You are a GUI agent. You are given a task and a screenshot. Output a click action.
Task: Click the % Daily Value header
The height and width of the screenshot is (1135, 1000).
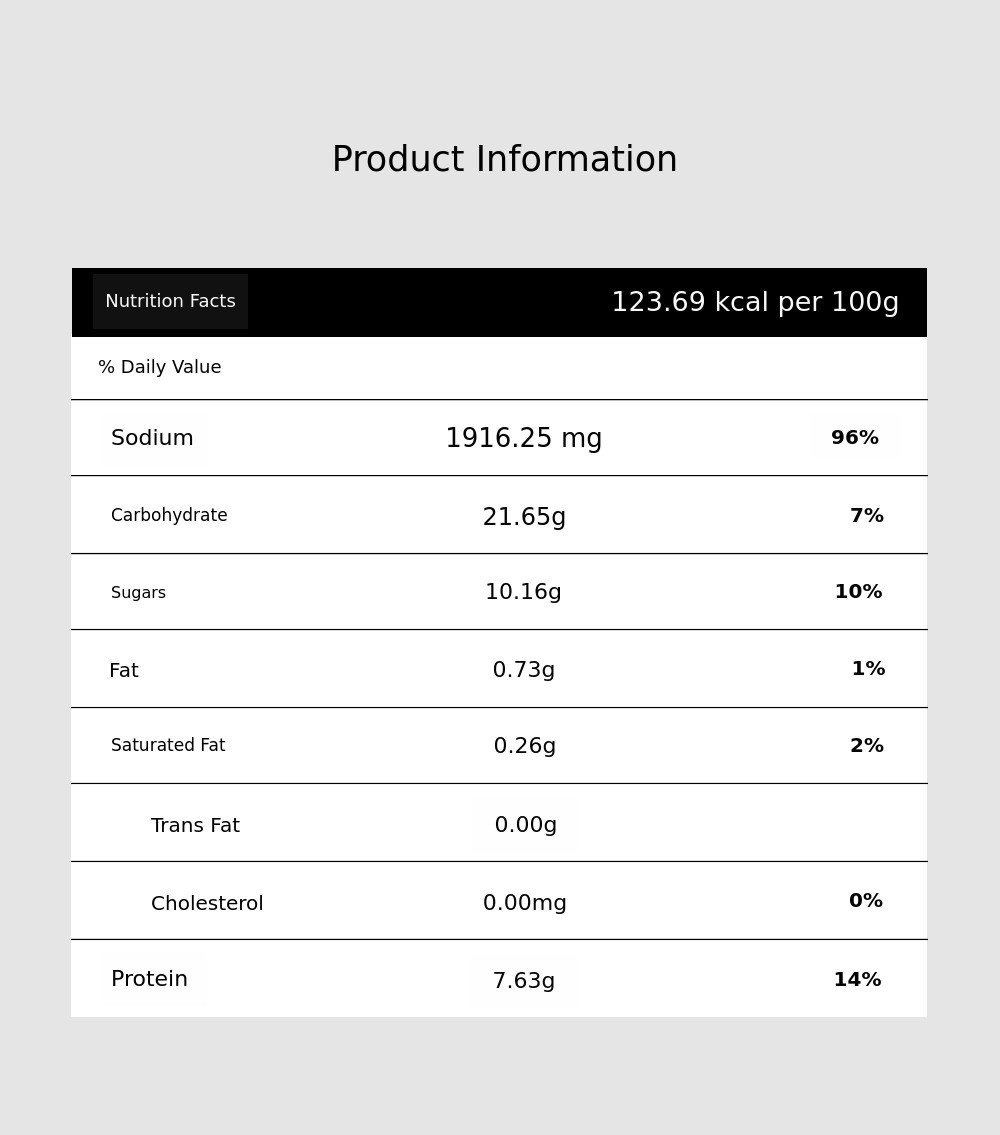click(x=160, y=368)
